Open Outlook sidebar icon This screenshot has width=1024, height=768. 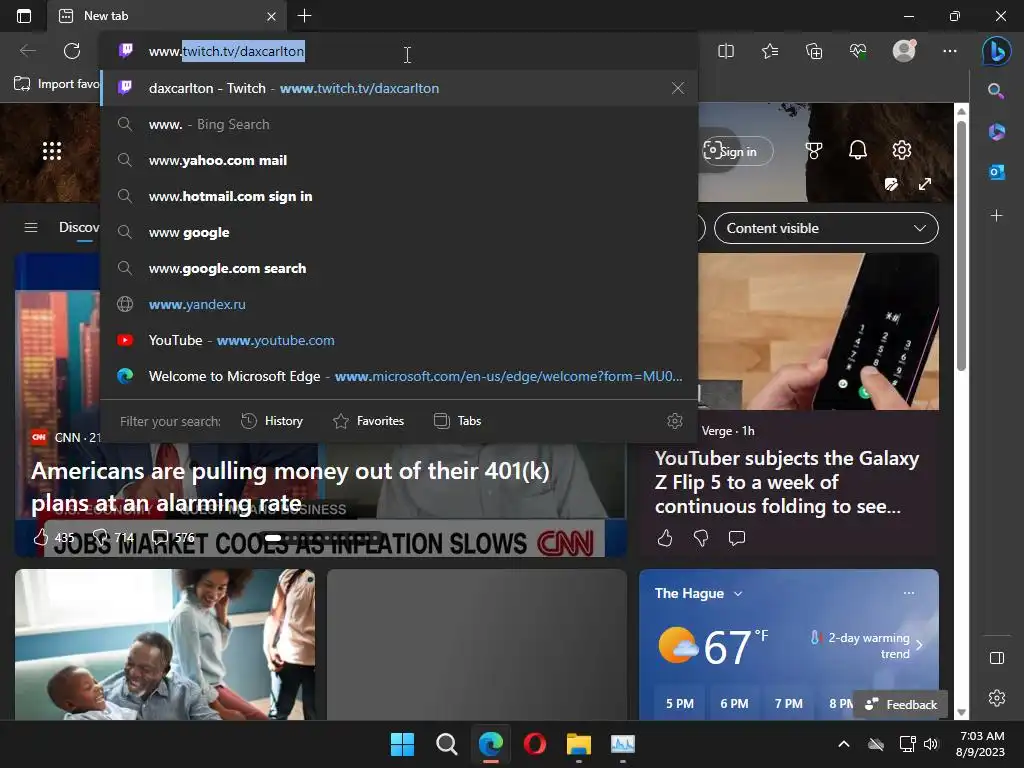tap(997, 172)
